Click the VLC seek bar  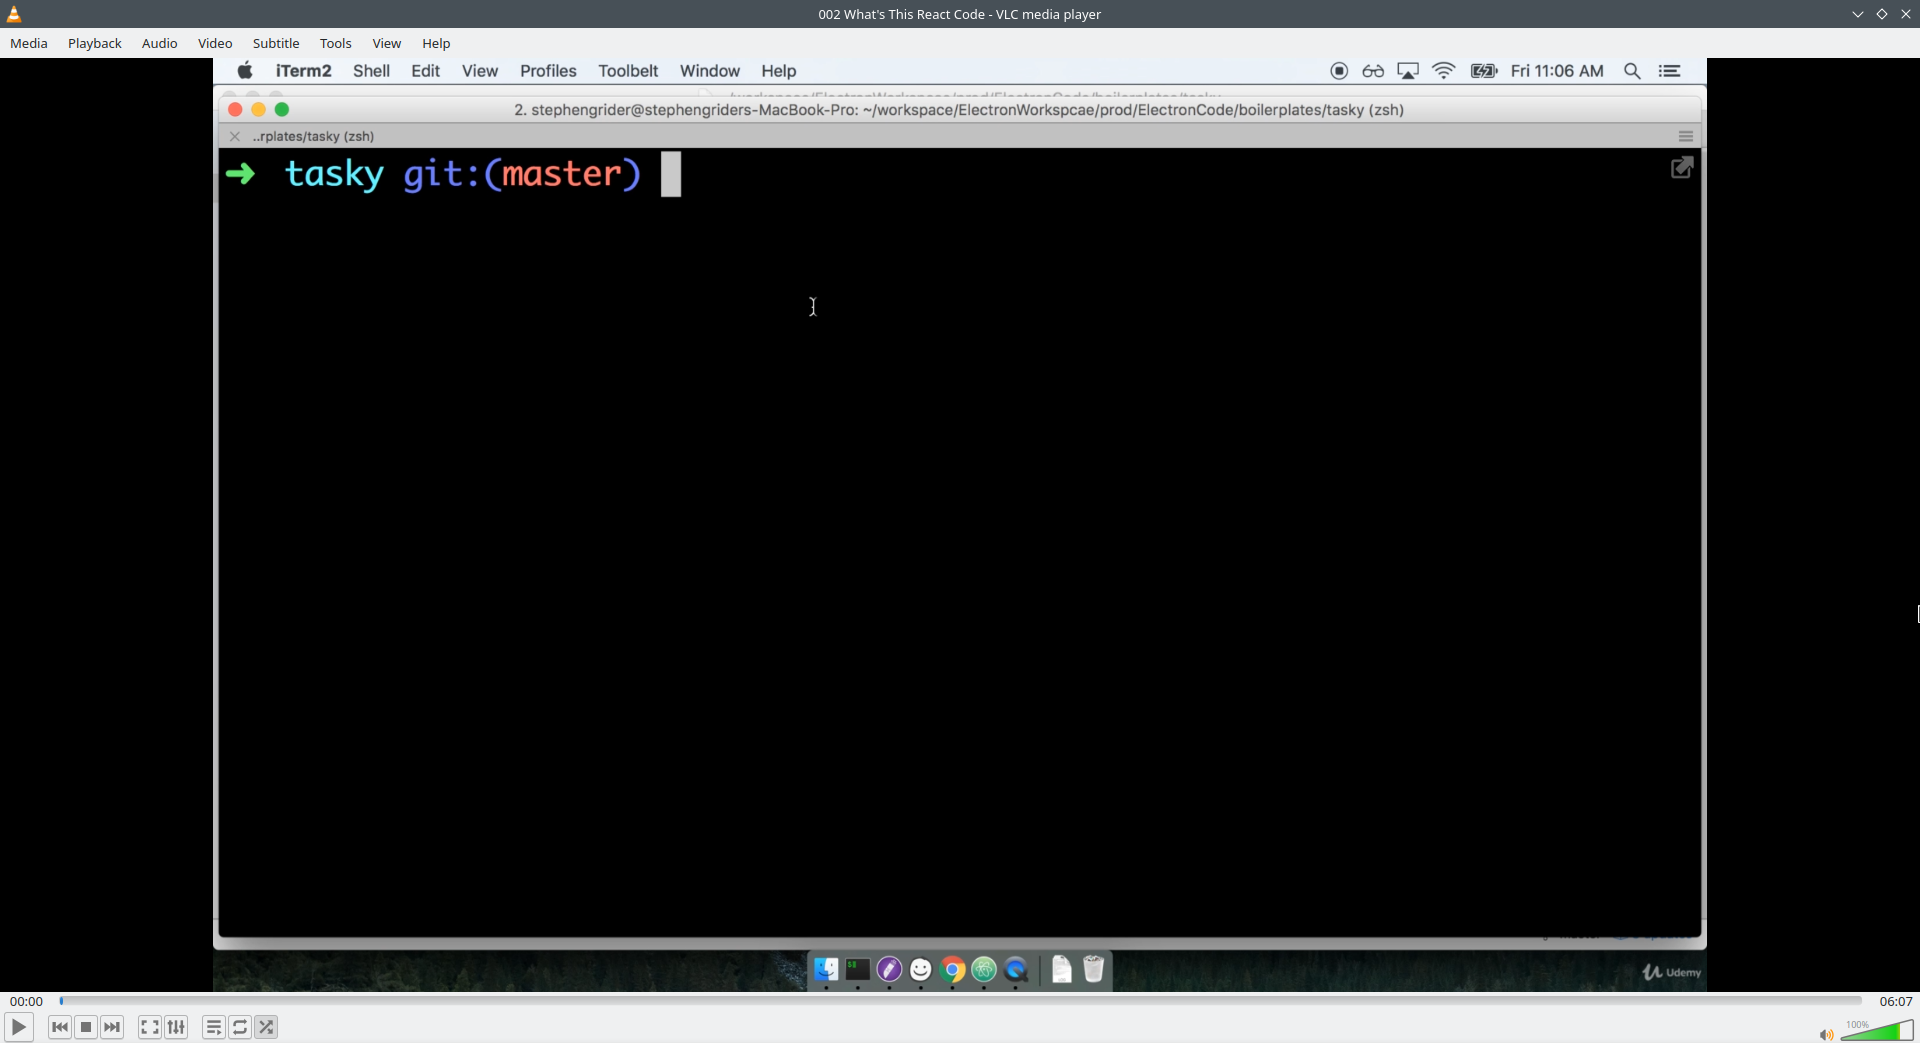[x=960, y=1001]
